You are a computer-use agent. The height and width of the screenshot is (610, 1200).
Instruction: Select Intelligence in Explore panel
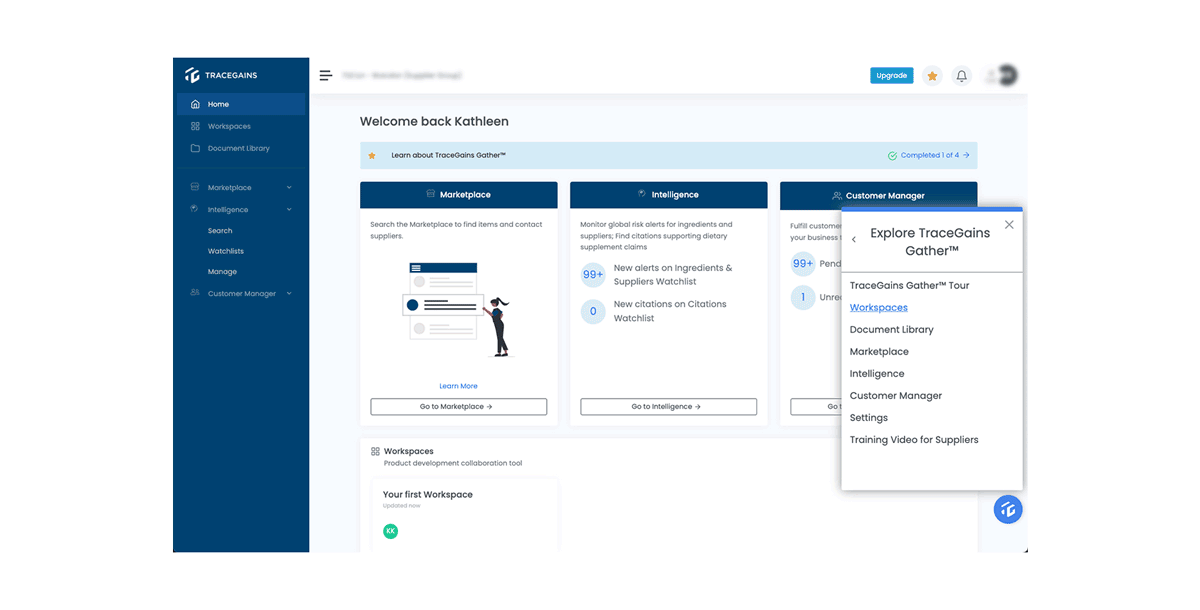pos(877,373)
